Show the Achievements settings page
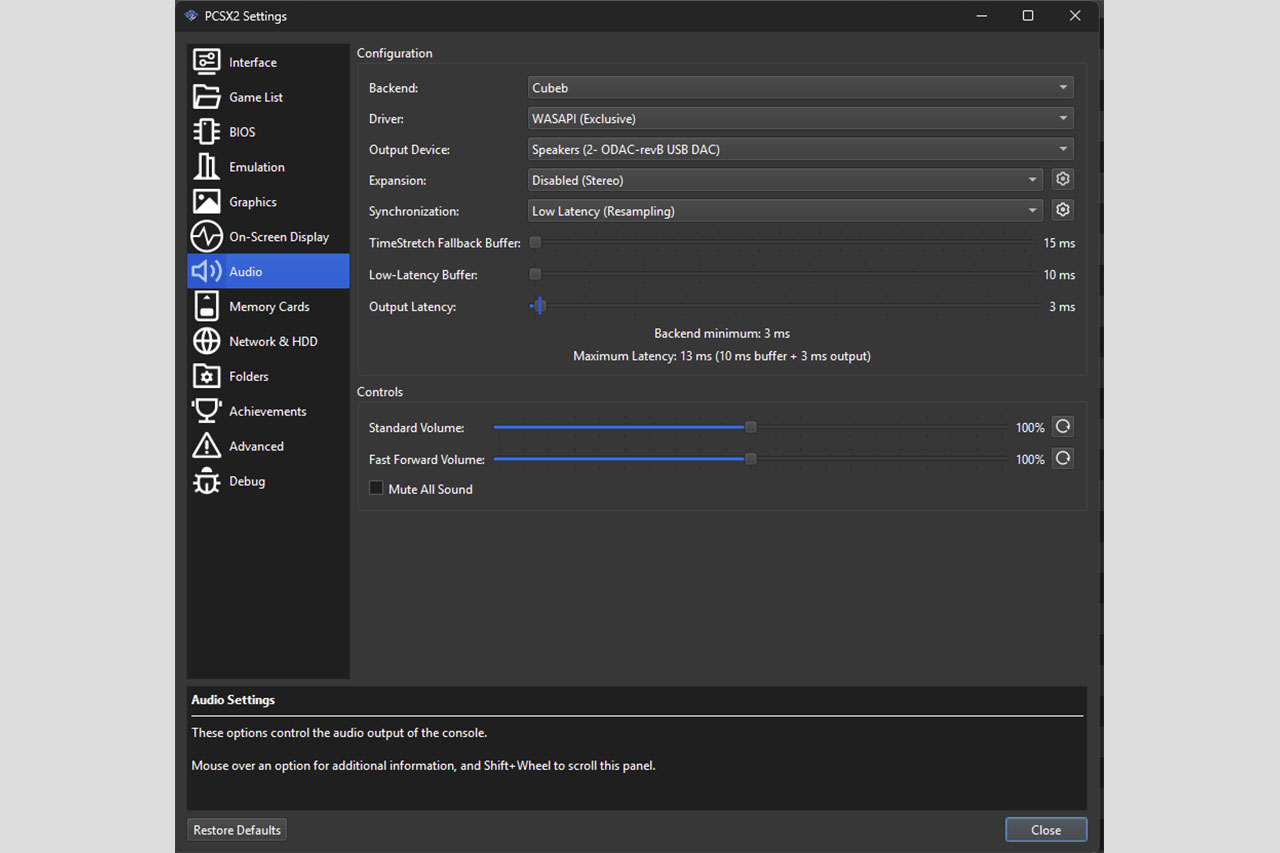The width and height of the screenshot is (1280, 853). (268, 411)
